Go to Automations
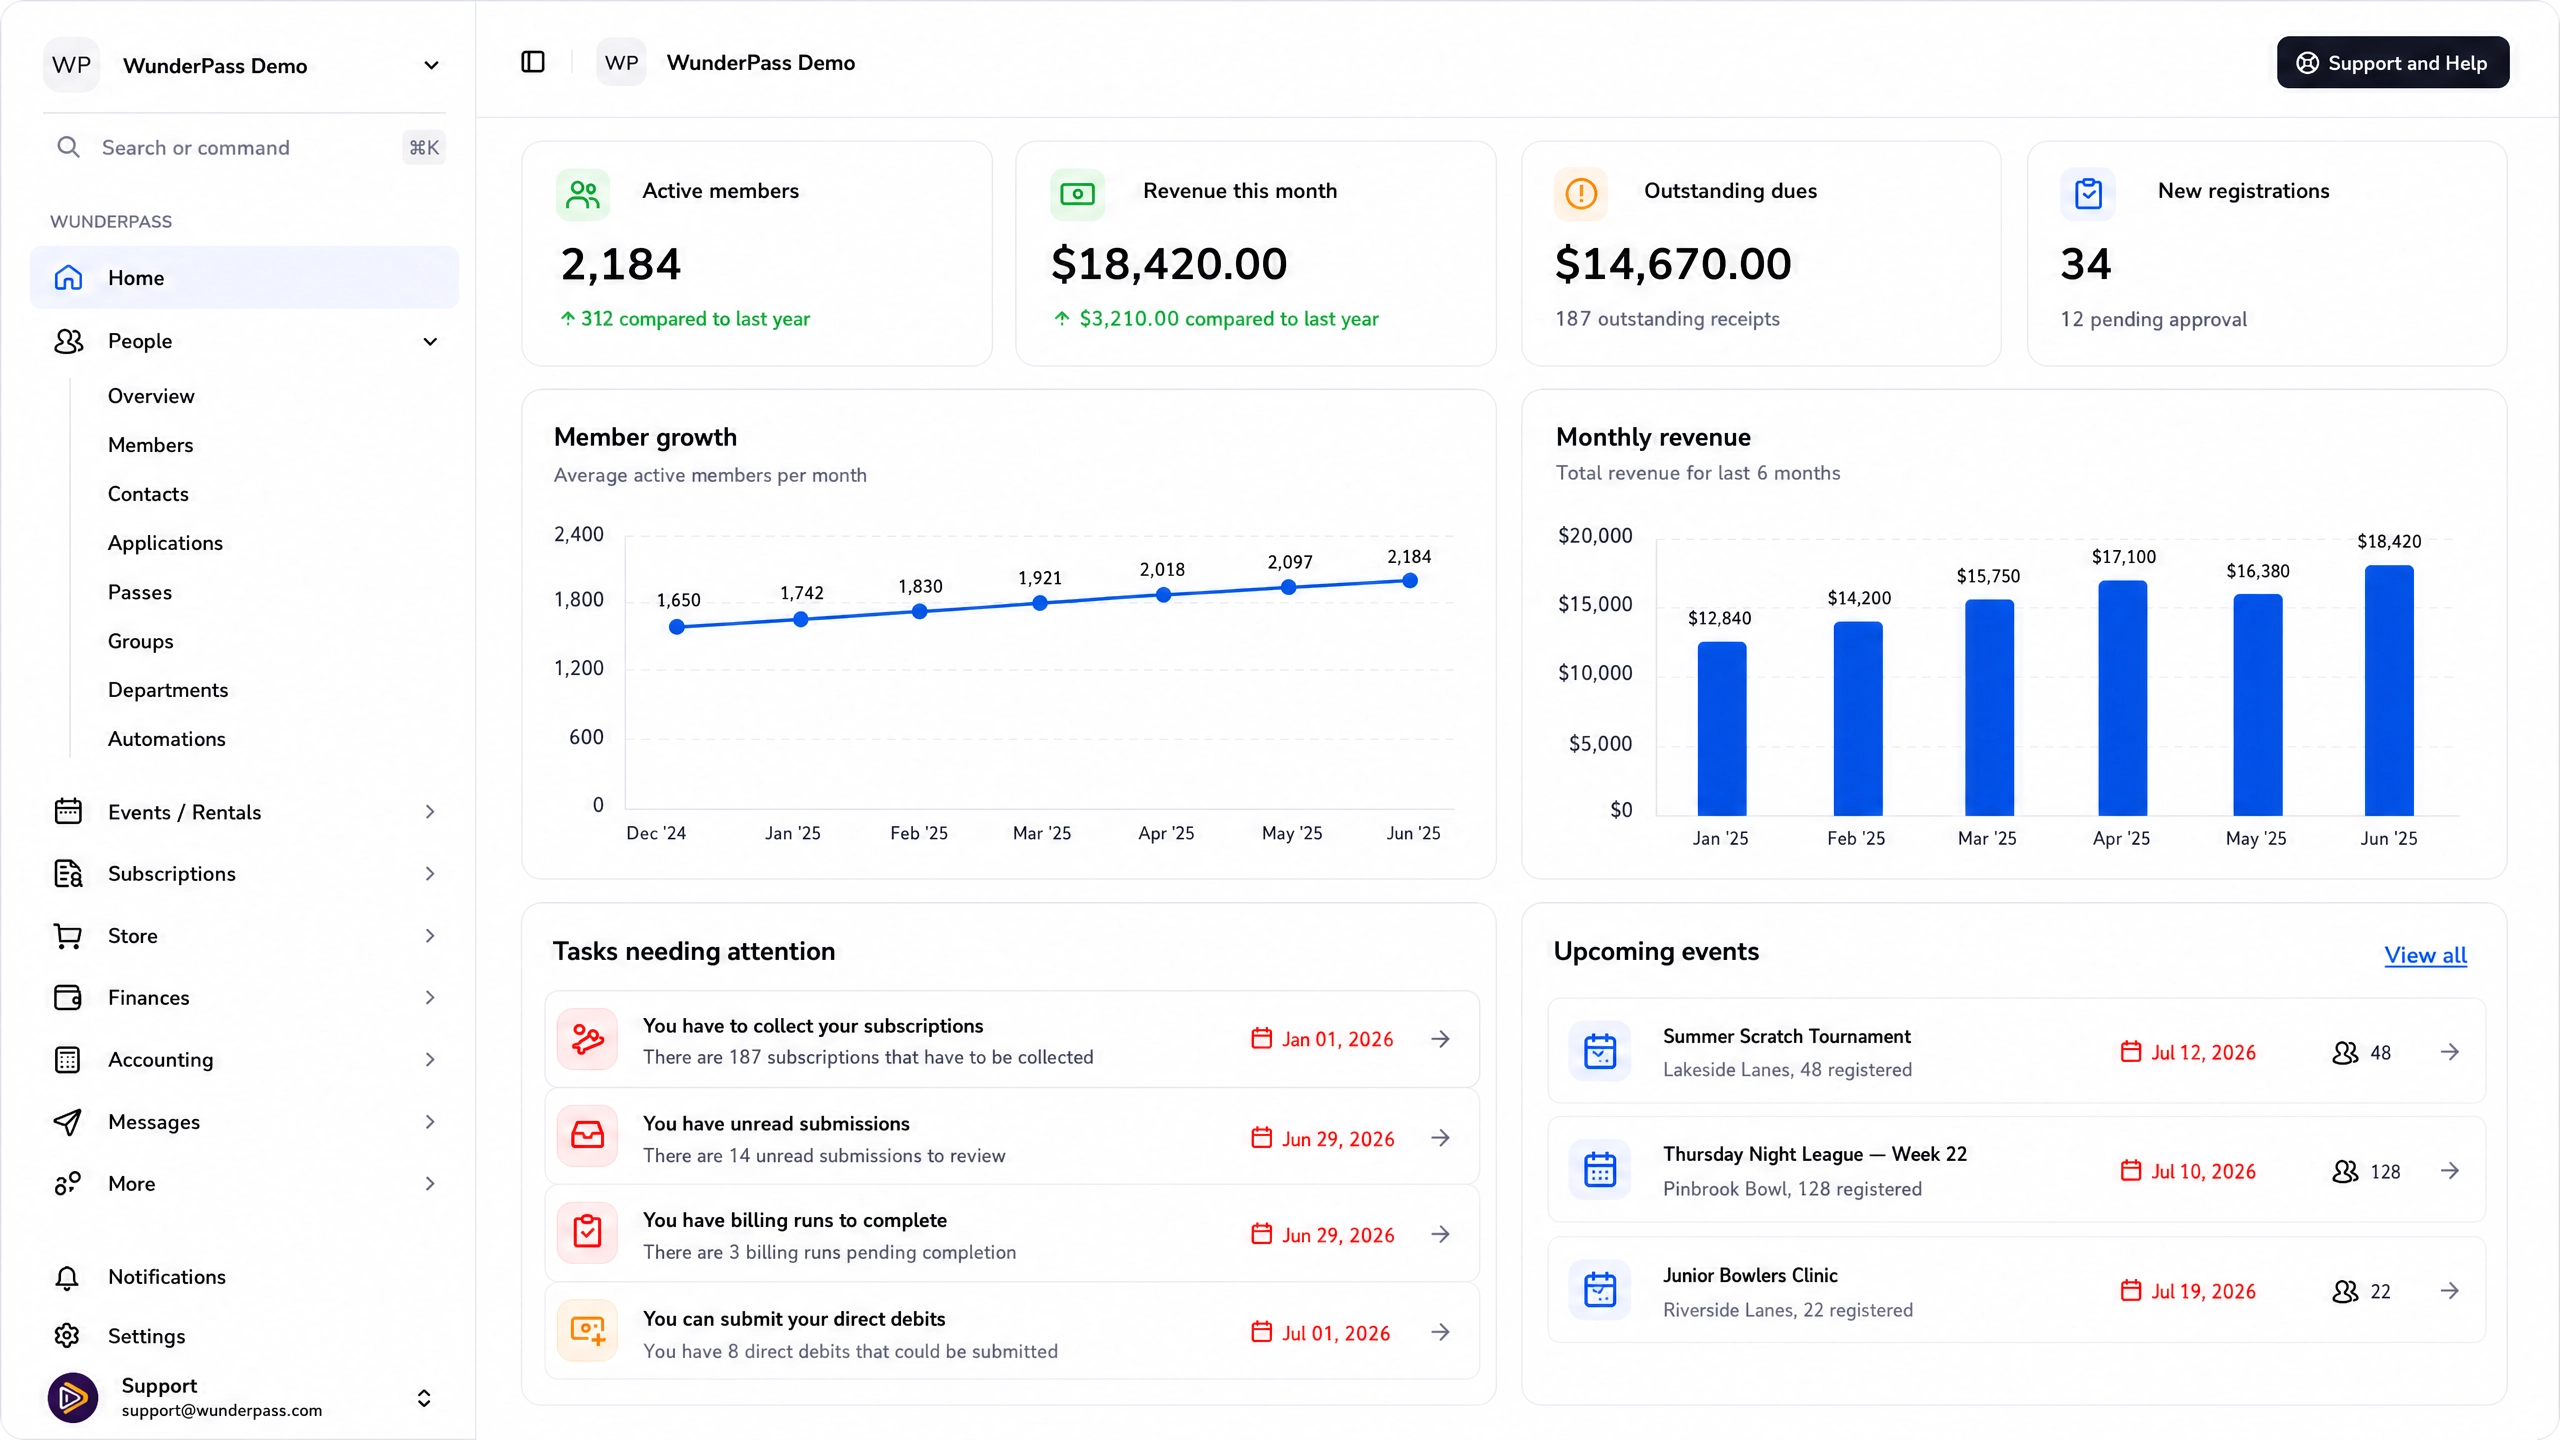Screen dimensions: 2560x1440 167,739
